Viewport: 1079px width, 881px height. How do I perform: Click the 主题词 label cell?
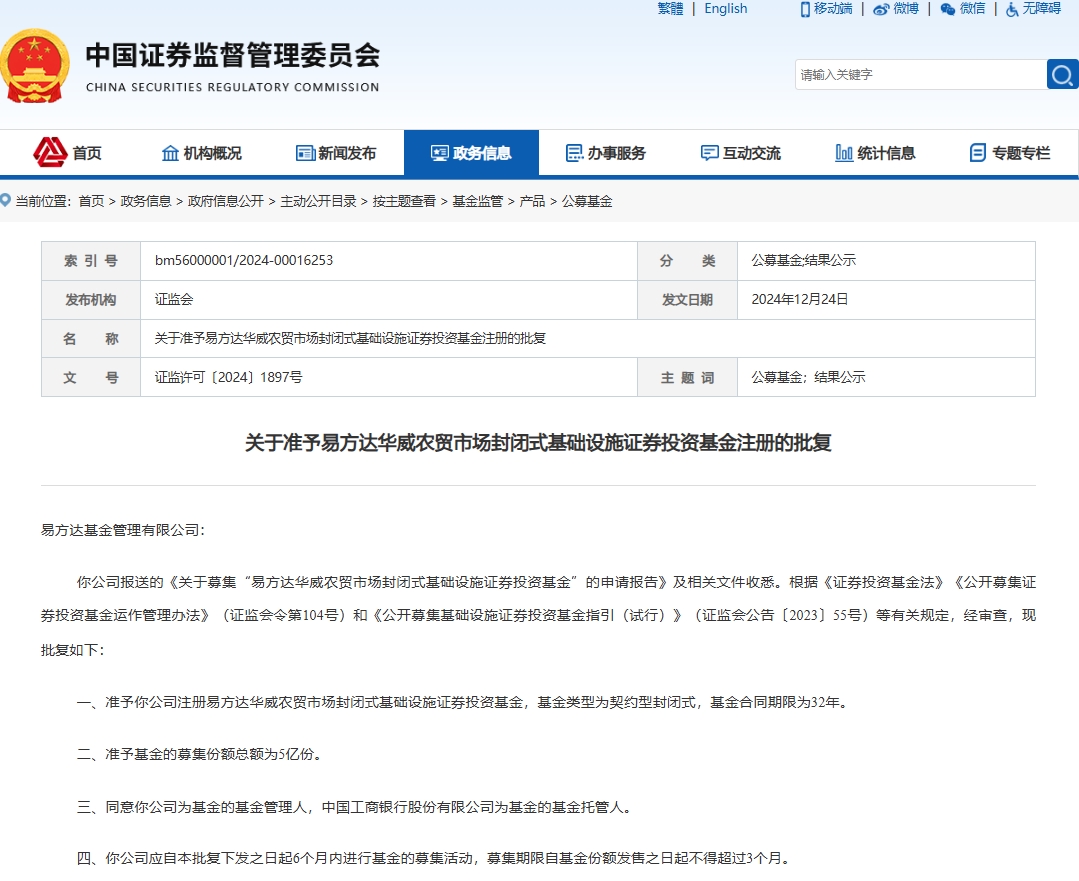click(687, 377)
